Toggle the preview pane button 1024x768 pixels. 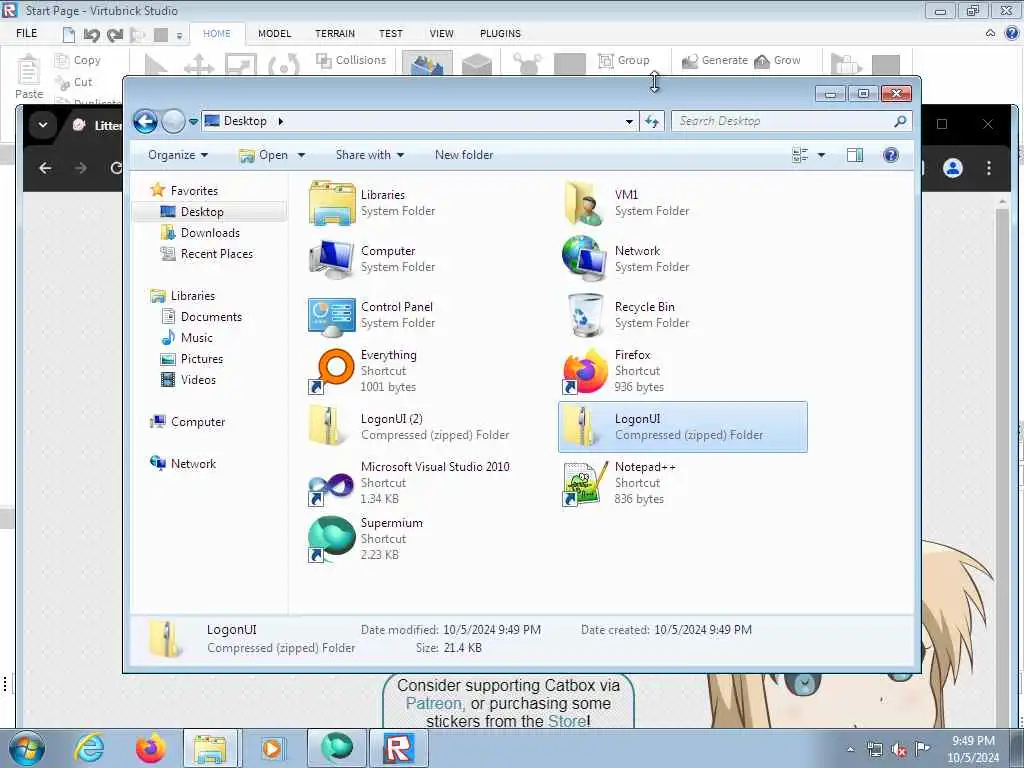tap(855, 155)
